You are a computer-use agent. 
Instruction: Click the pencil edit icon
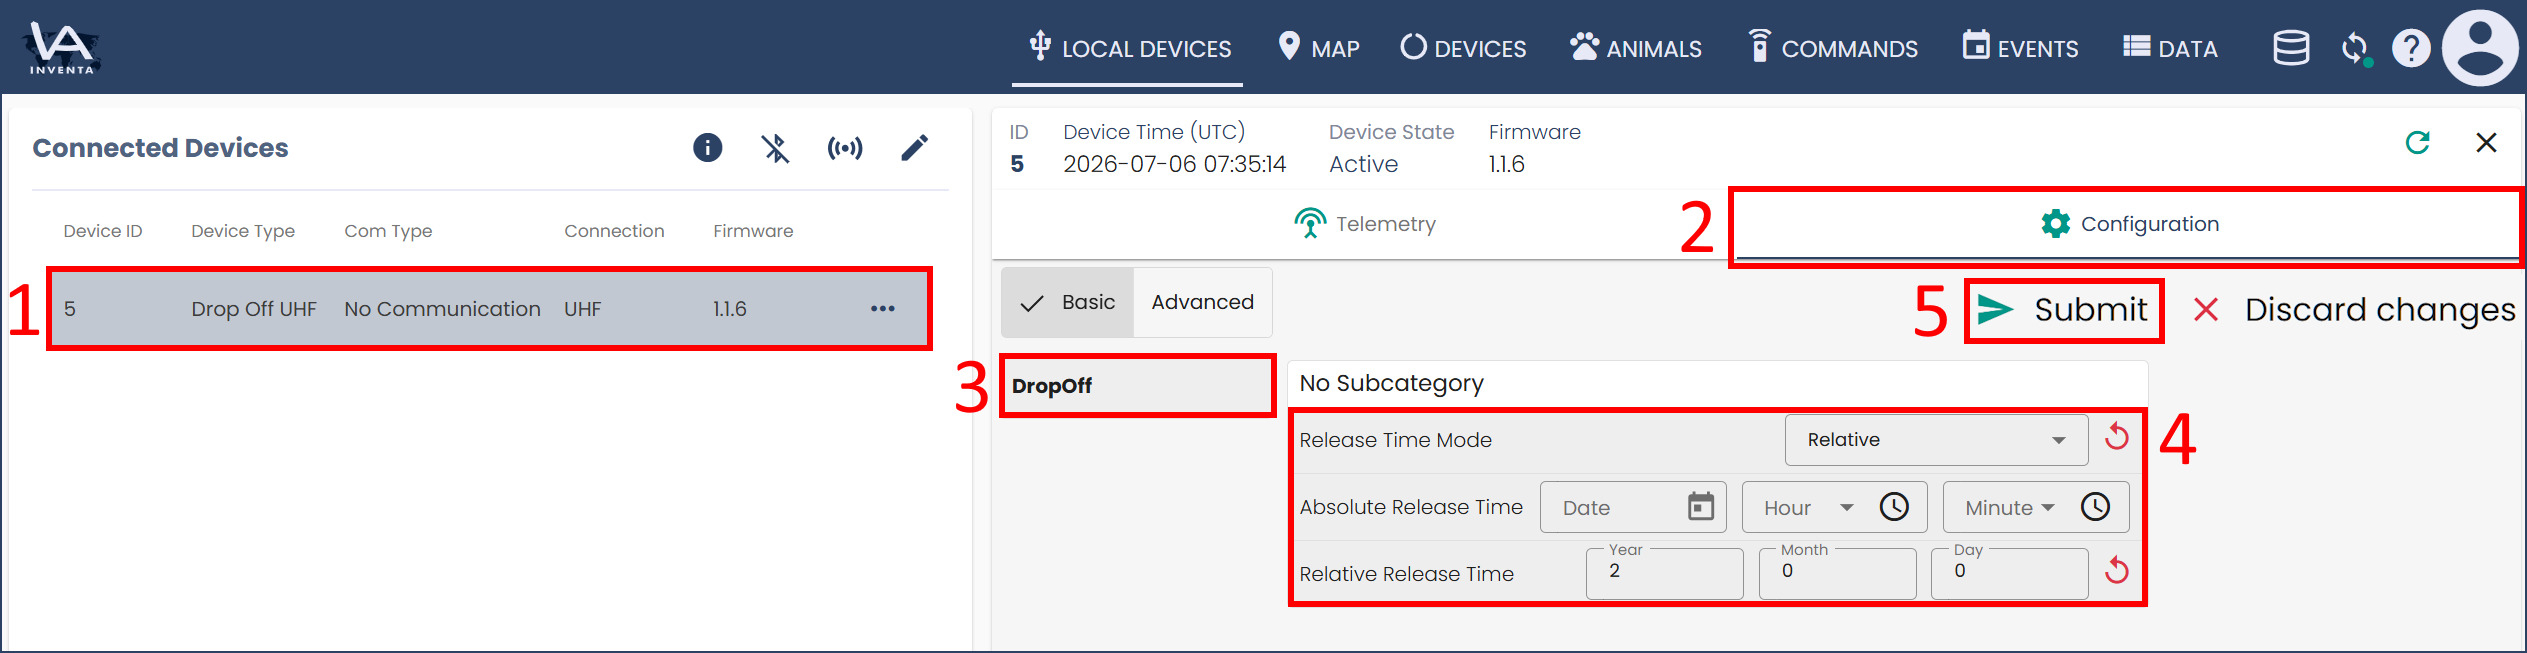pos(914,148)
